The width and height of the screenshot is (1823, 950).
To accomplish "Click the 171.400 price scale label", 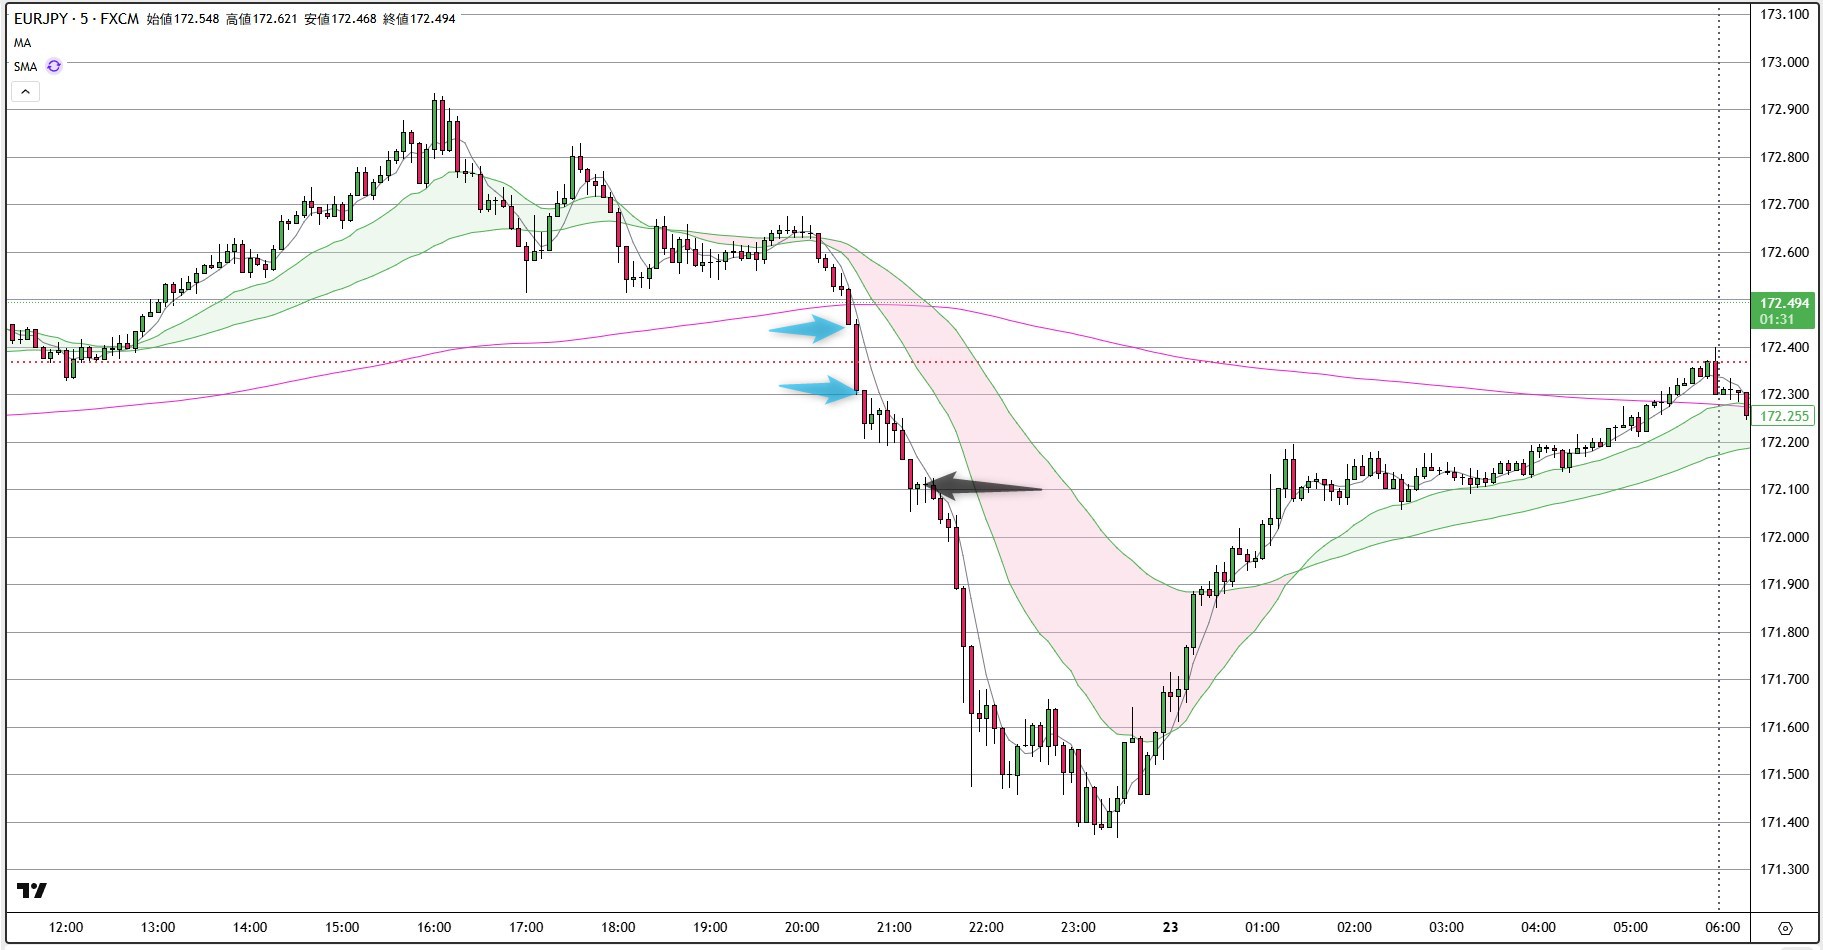I will point(1784,822).
